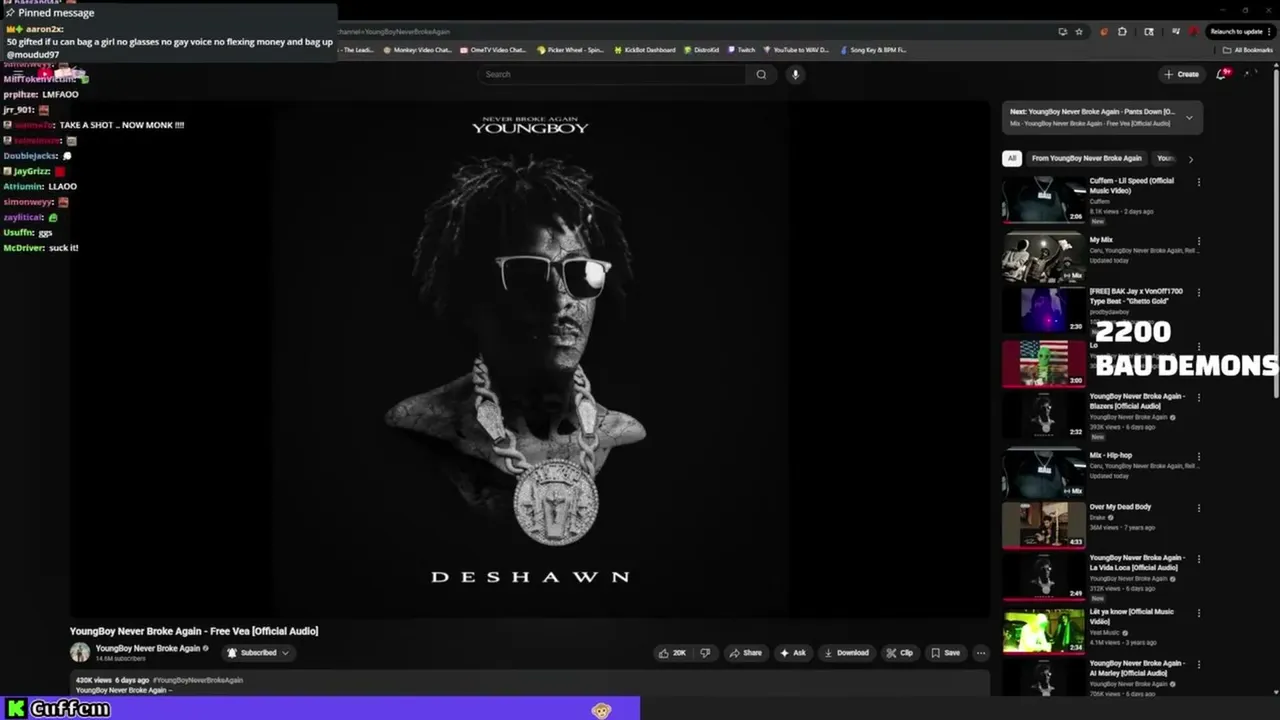1280x720 pixels.
Task: Click the Clip button
Action: tap(900, 653)
